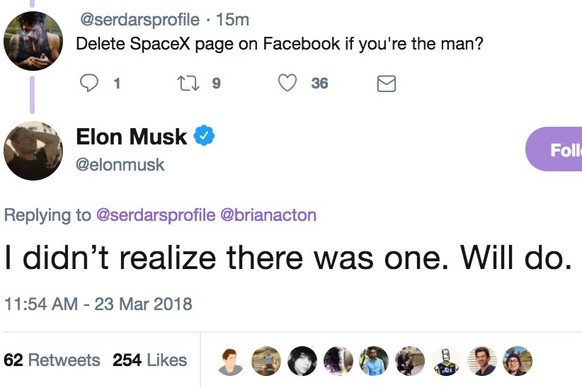Screen dimensions: 582x388
Task: Click the black-and-white liker avatar
Action: pos(303,361)
